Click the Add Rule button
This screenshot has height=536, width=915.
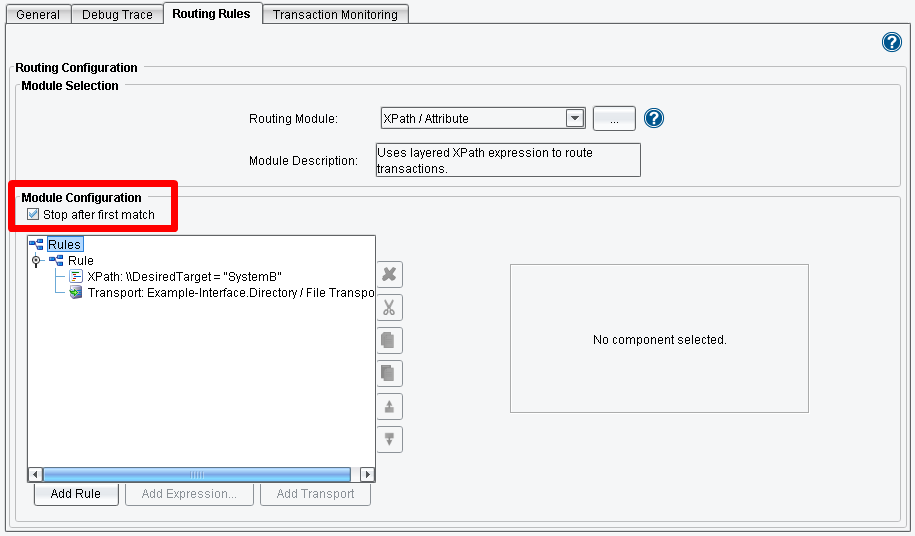click(x=75, y=494)
